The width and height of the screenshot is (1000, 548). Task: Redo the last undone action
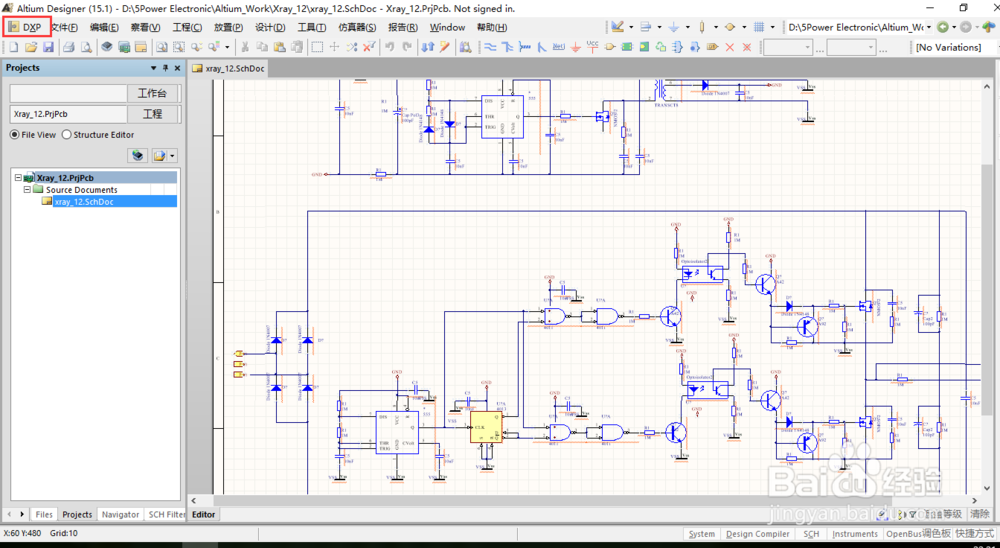point(407,47)
